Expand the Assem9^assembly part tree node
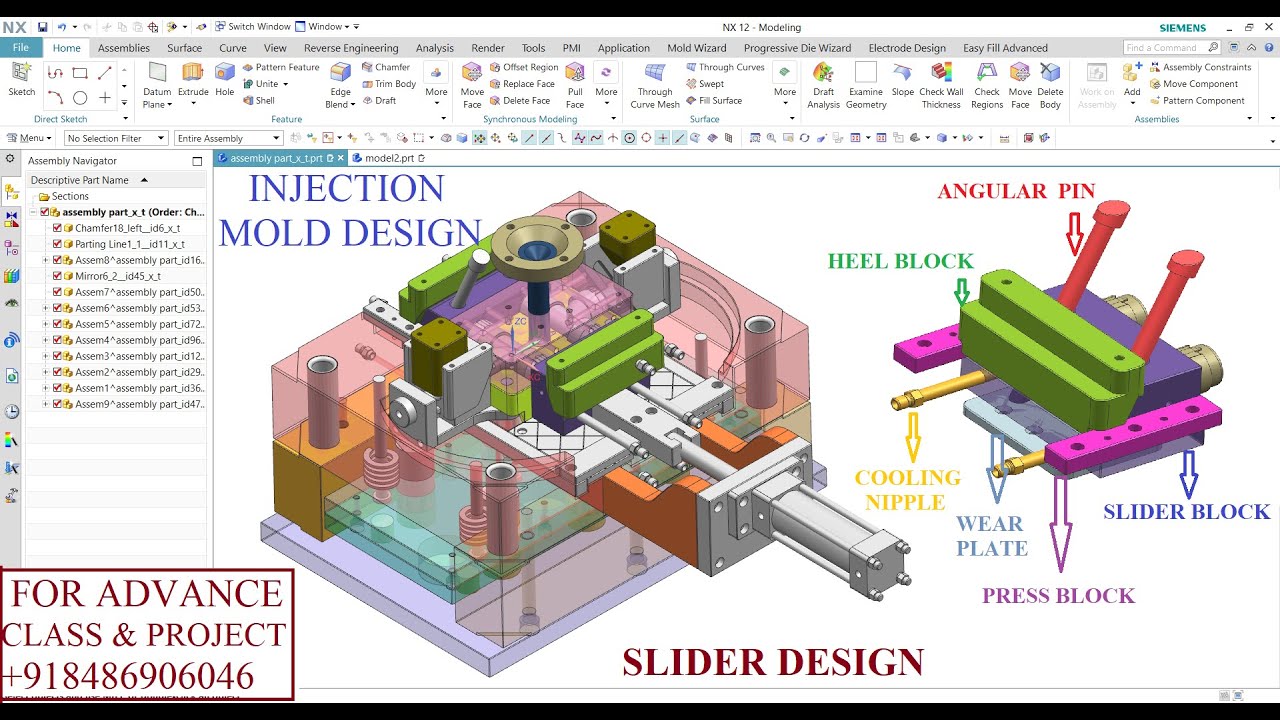Screen dimensions: 1280x720 (x=45, y=404)
